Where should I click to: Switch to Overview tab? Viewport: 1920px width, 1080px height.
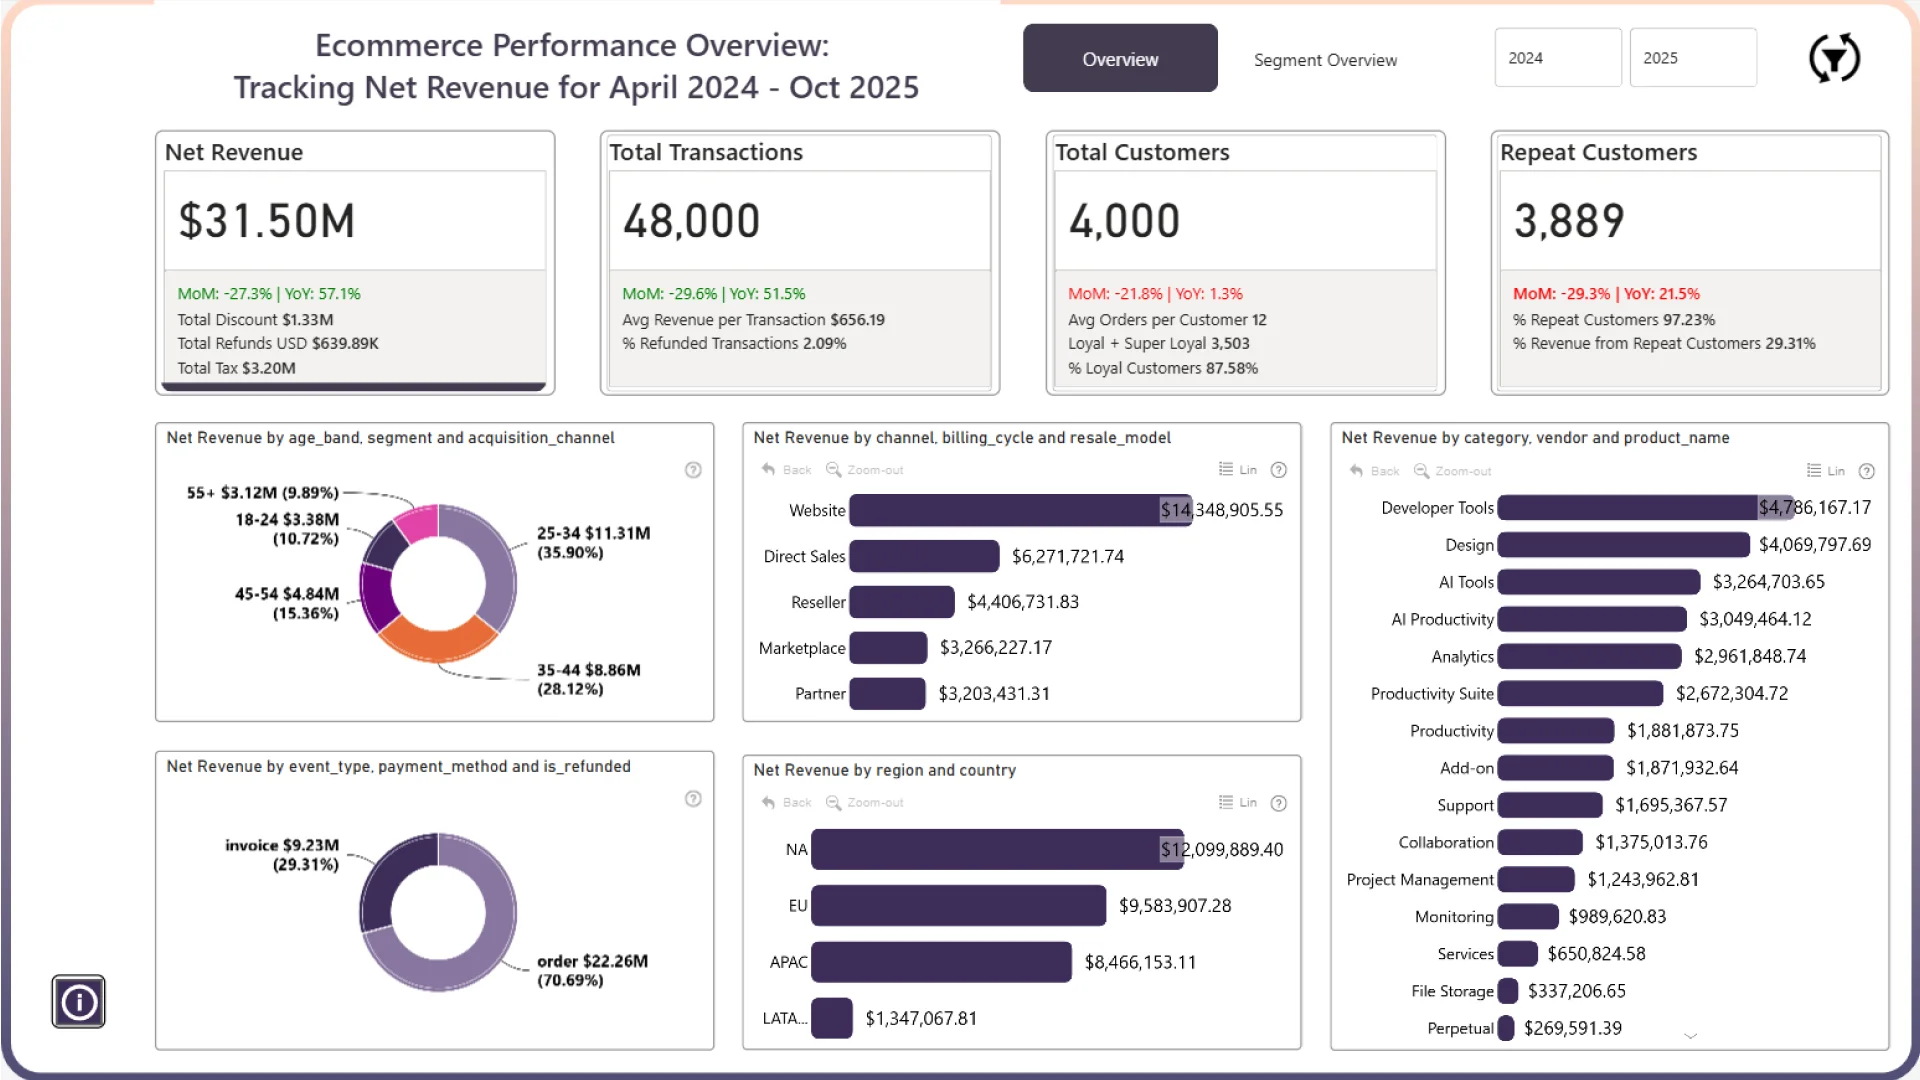click(1119, 59)
